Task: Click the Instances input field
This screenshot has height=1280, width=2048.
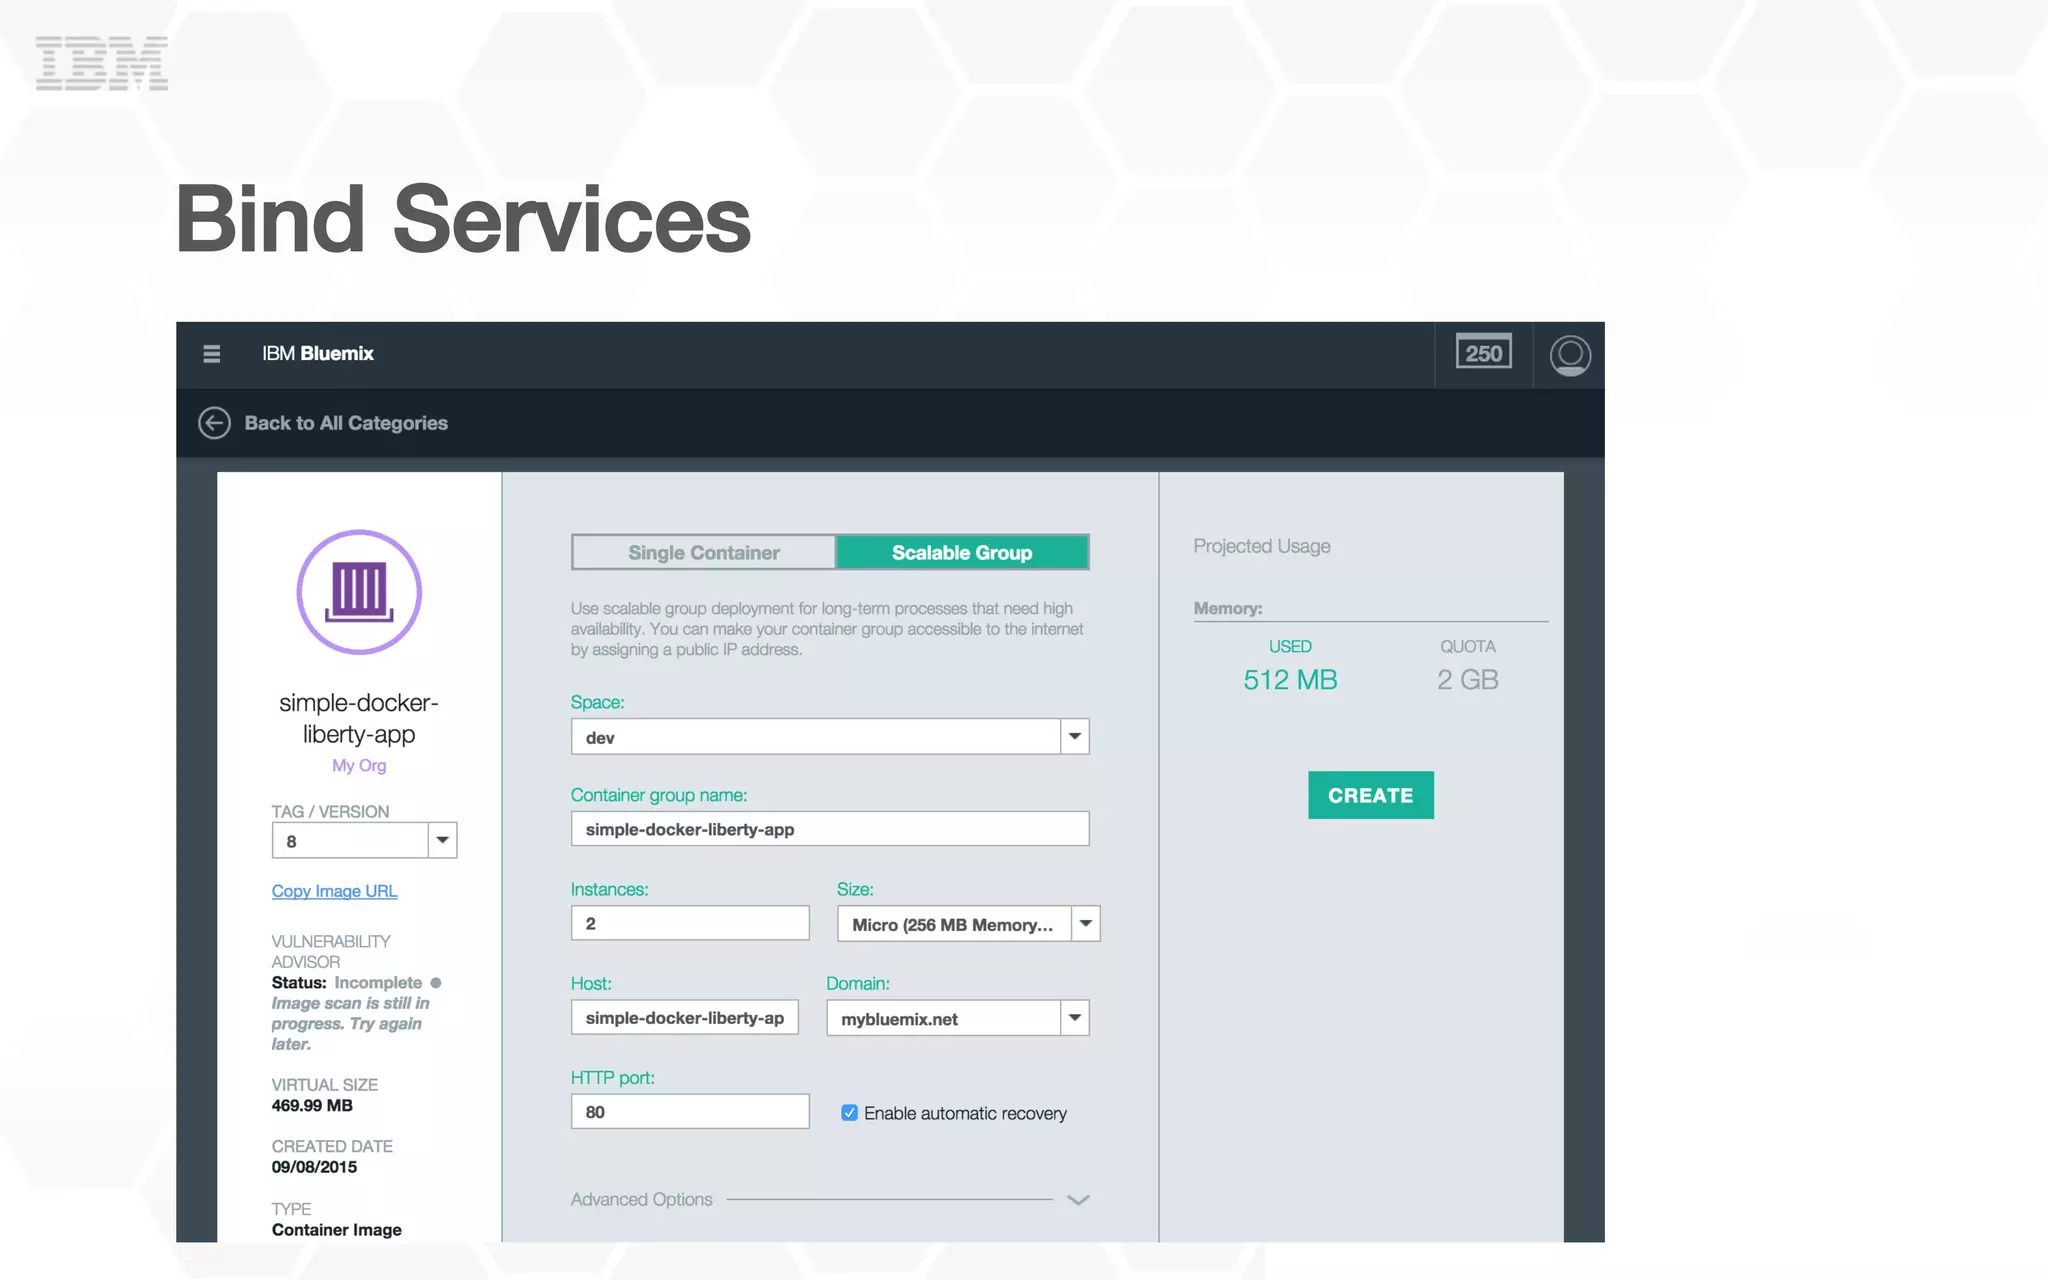Action: pyautogui.click(x=690, y=923)
